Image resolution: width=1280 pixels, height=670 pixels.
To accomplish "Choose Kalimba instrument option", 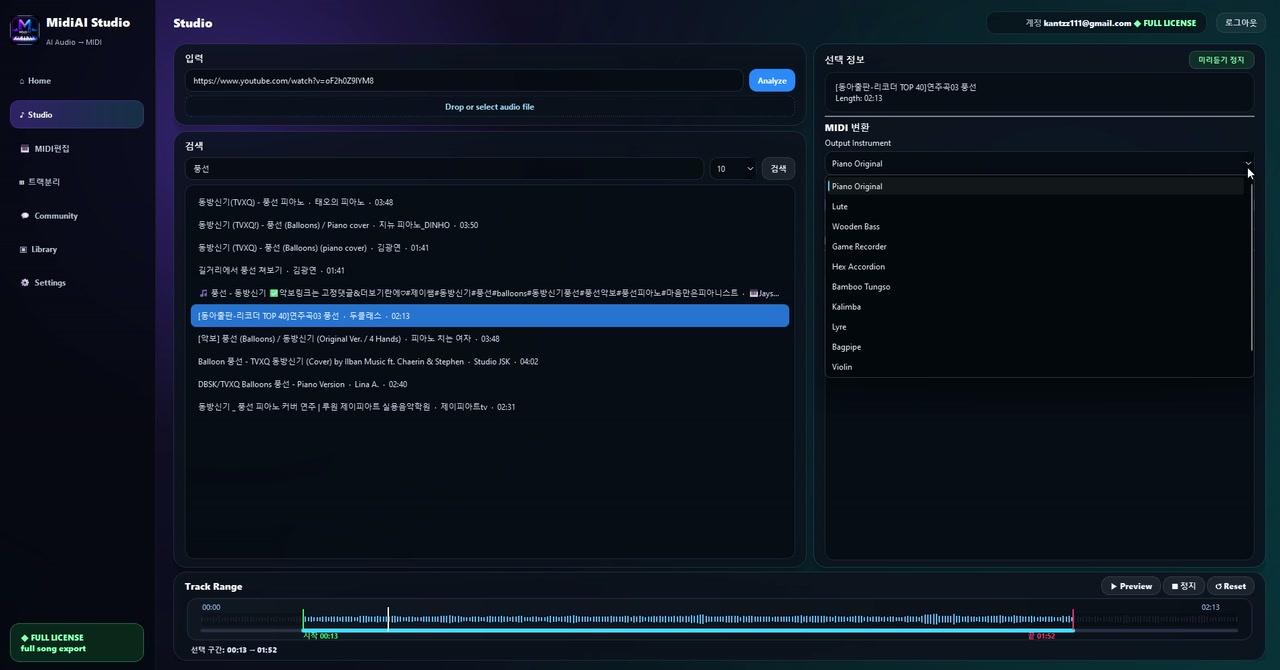I will (1035, 306).
